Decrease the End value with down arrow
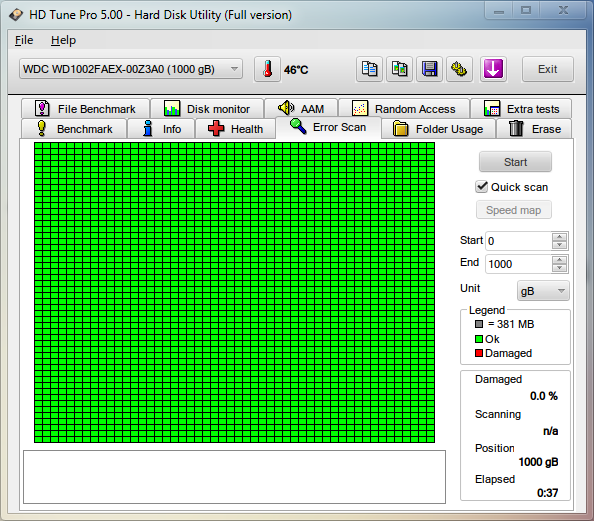Screen dimensions: 594x521 560,268
